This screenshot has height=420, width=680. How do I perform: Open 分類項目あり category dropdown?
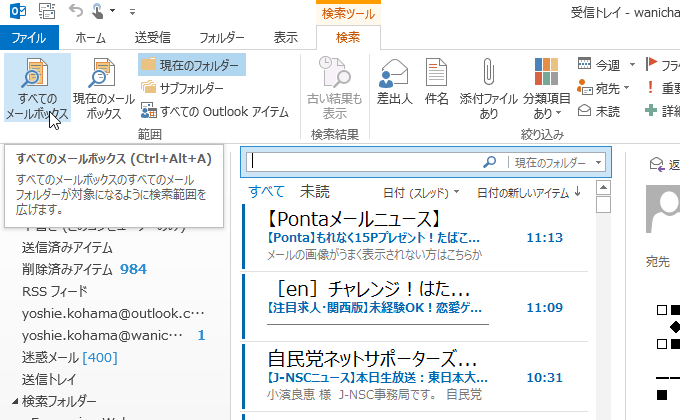pos(546,88)
